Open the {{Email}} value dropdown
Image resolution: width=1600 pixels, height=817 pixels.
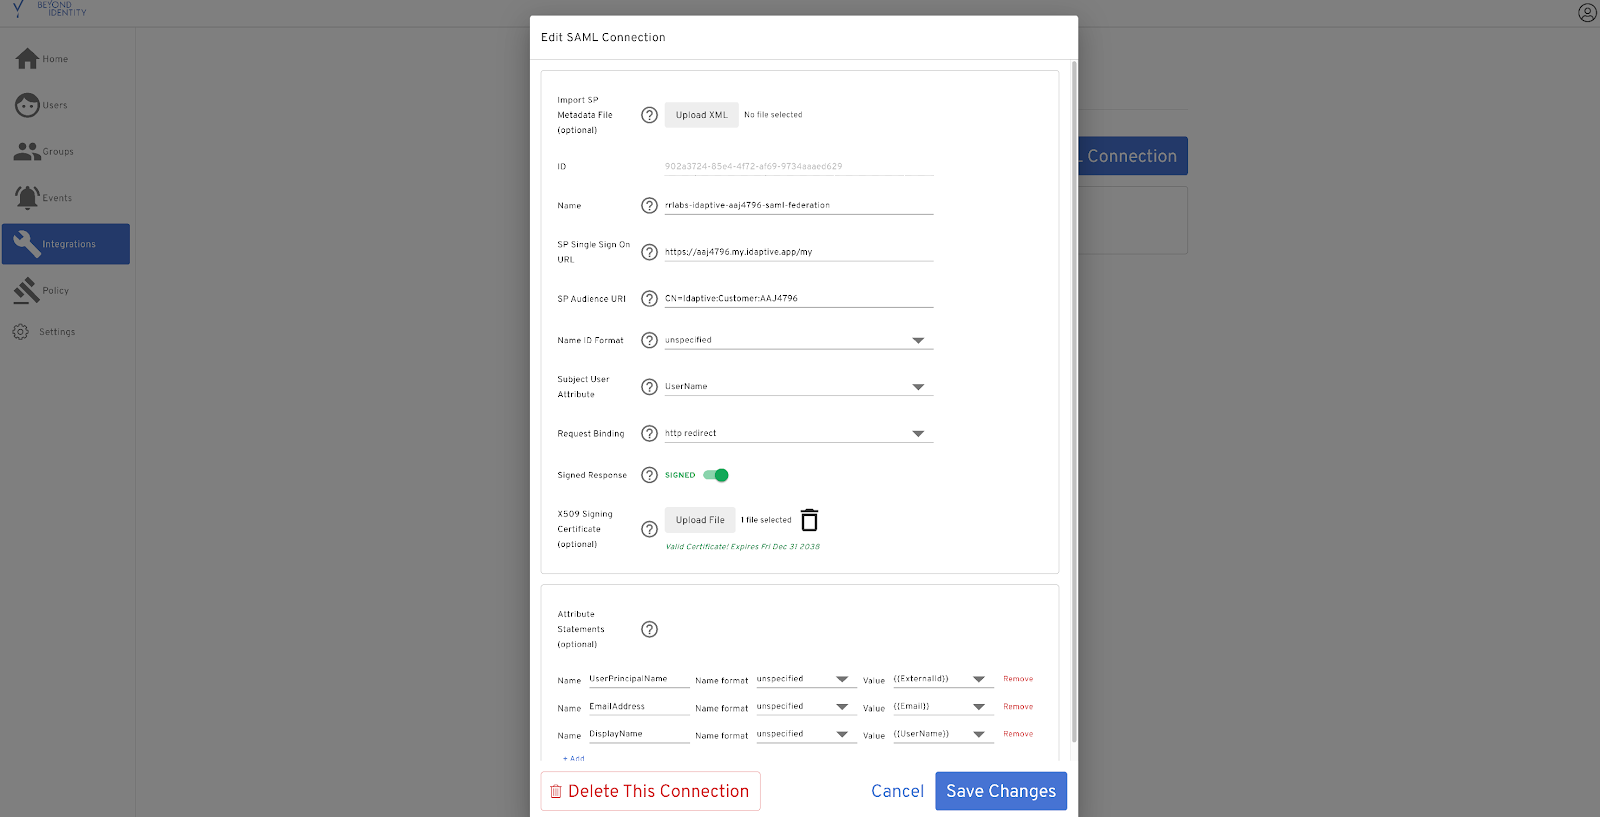tap(943, 707)
